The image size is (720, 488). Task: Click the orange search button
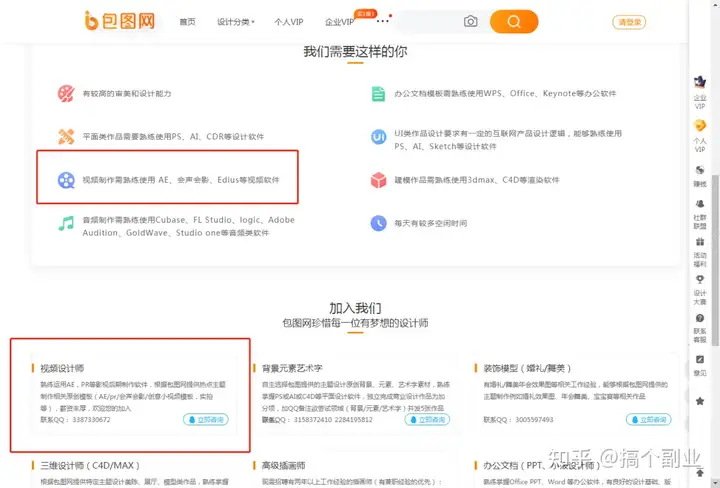pos(514,22)
